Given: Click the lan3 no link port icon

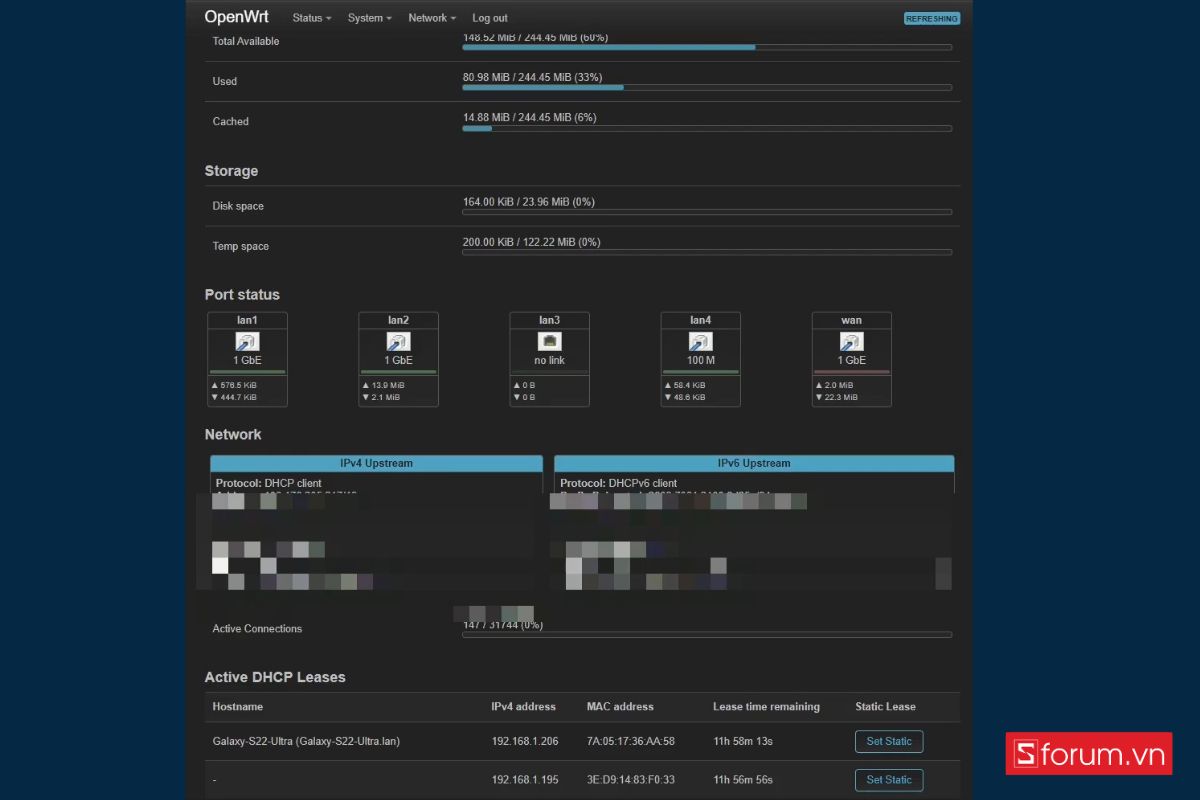Looking at the screenshot, I should point(549,342).
